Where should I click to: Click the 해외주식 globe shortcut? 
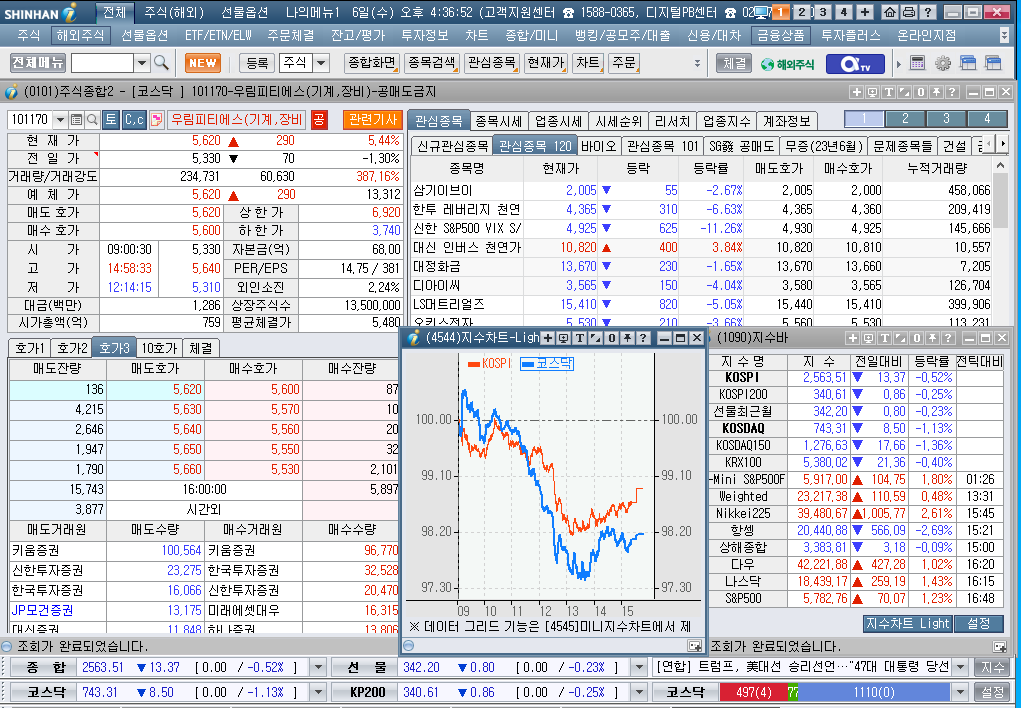[x=787, y=64]
